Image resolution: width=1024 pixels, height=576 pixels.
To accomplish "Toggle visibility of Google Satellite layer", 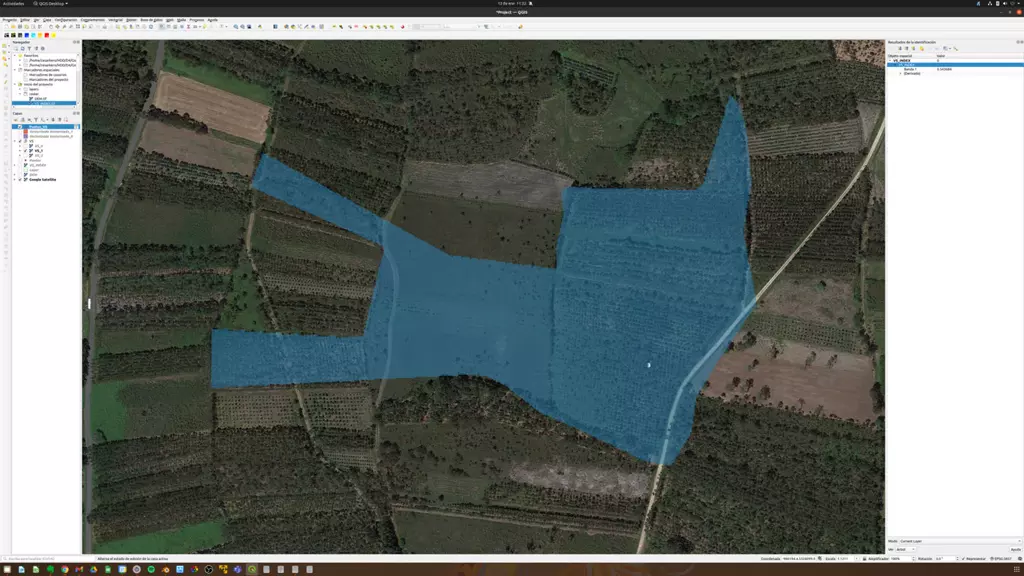I will point(20,180).
